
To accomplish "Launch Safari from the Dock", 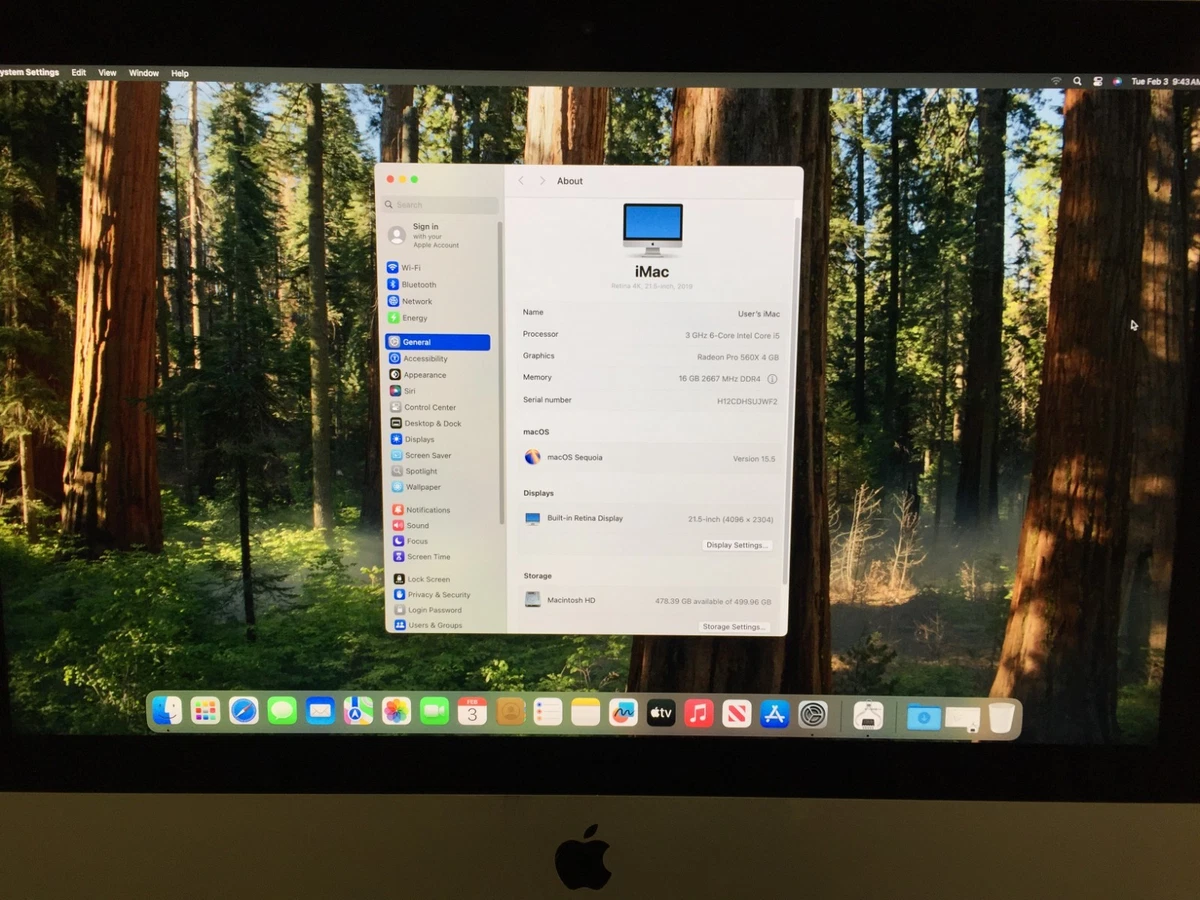I will 244,713.
